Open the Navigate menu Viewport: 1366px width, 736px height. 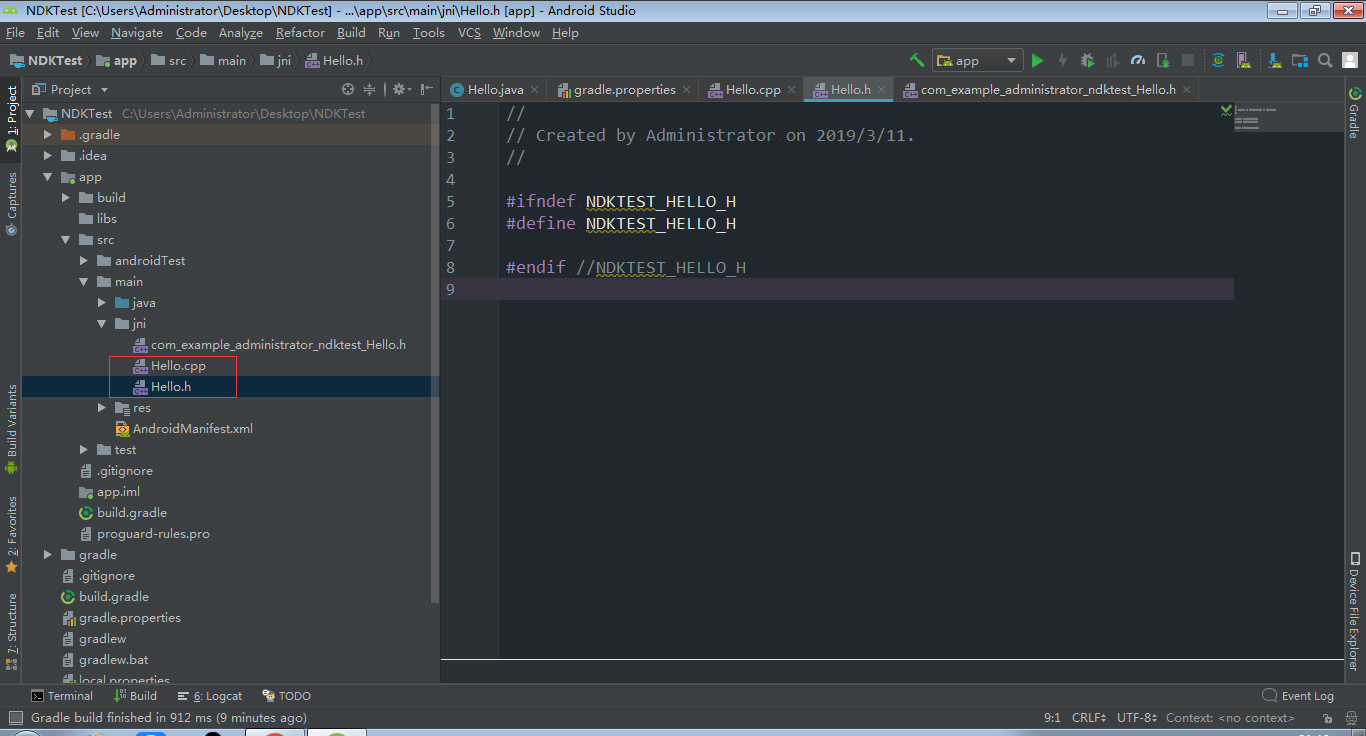click(x=137, y=33)
